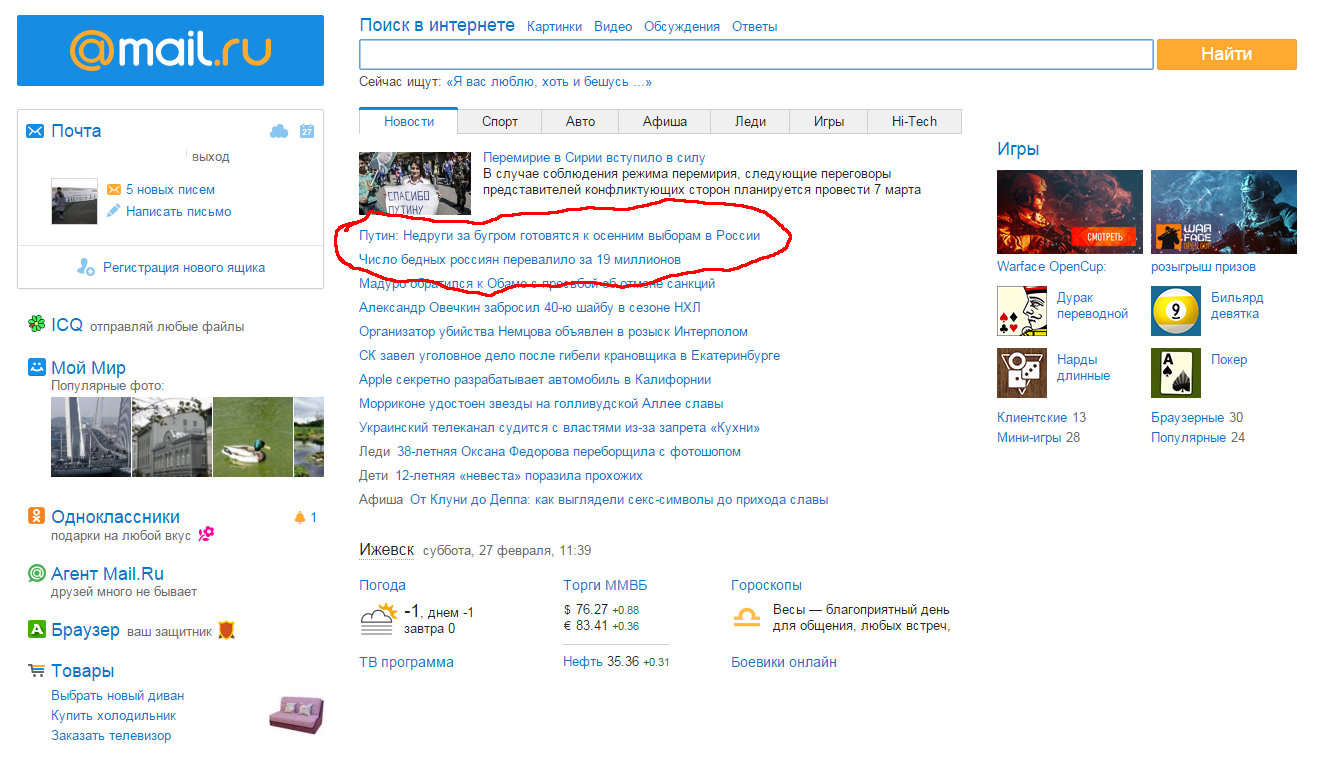Click the Браузер green A icon
The width and height of the screenshot is (1343, 779).
(x=36, y=630)
